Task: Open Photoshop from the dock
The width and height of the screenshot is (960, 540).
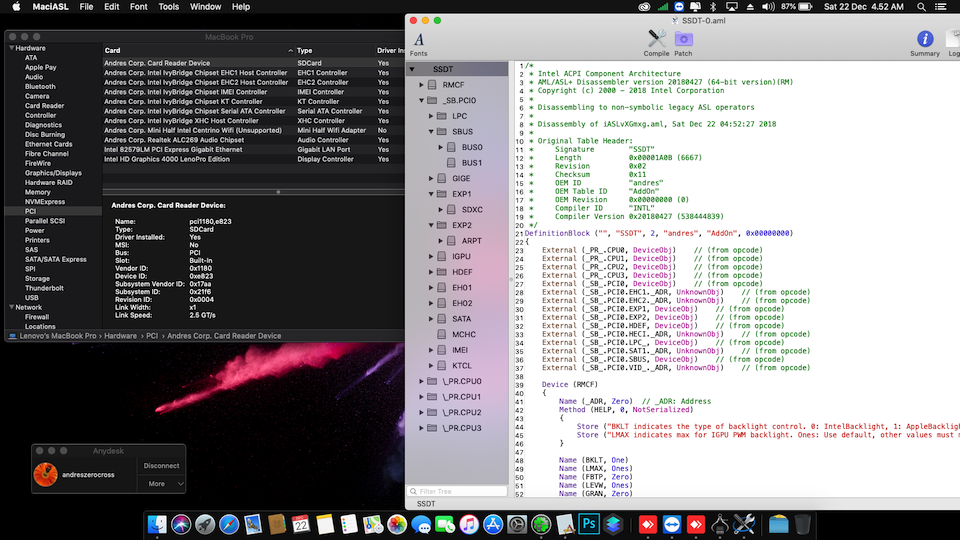Action: tap(588, 524)
